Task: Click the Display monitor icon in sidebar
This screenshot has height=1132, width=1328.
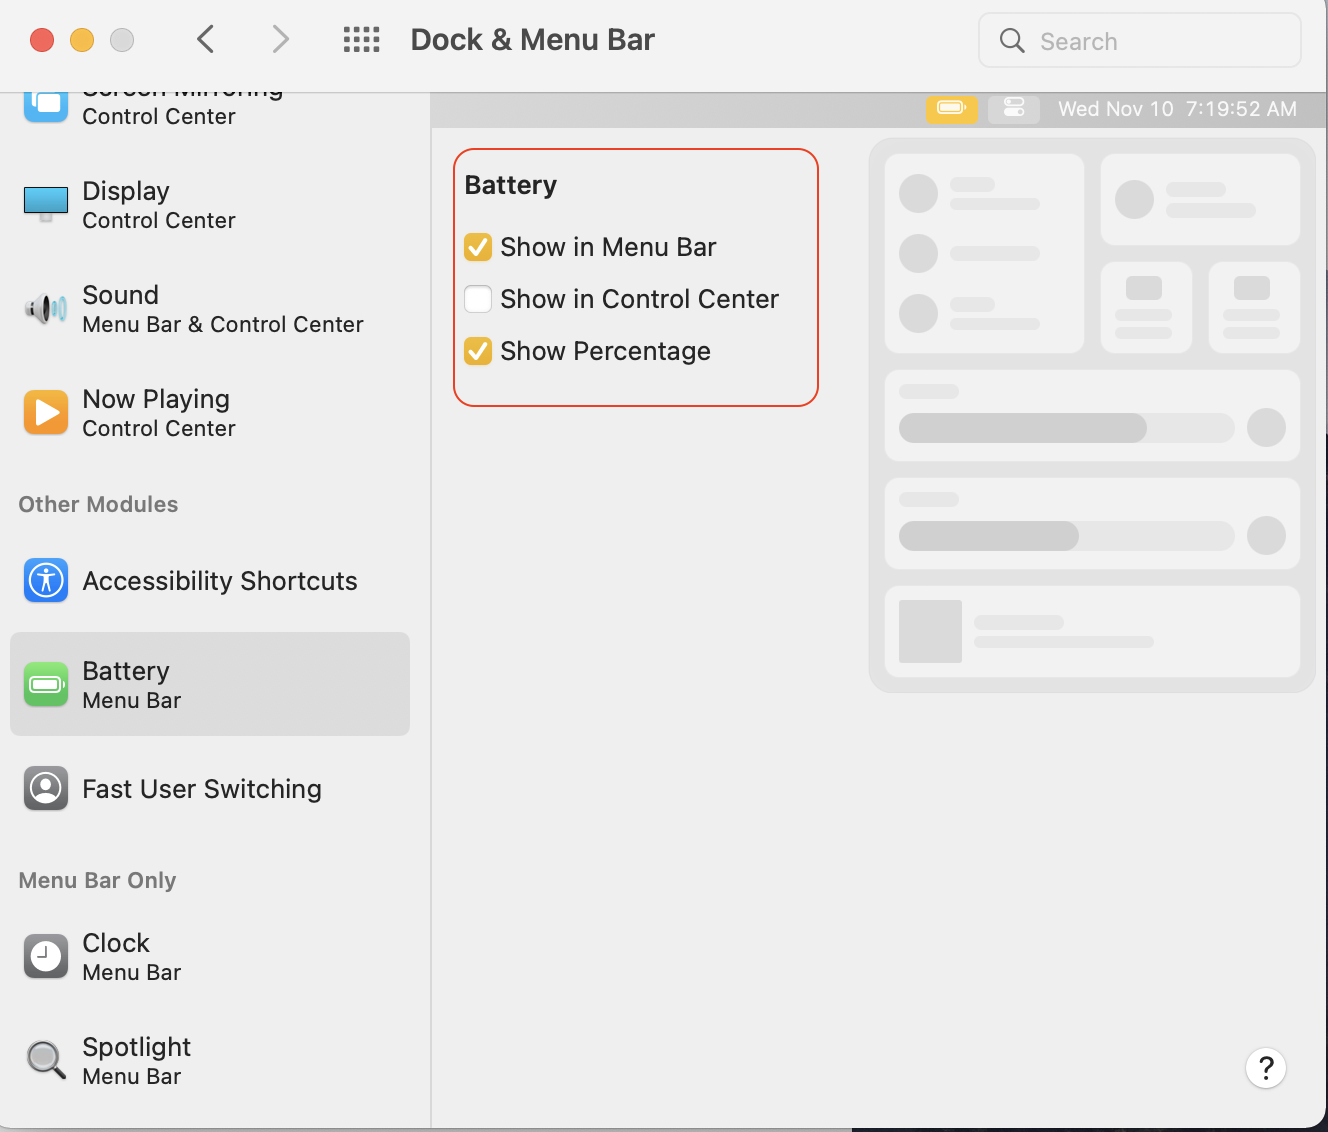Action: click(x=46, y=204)
